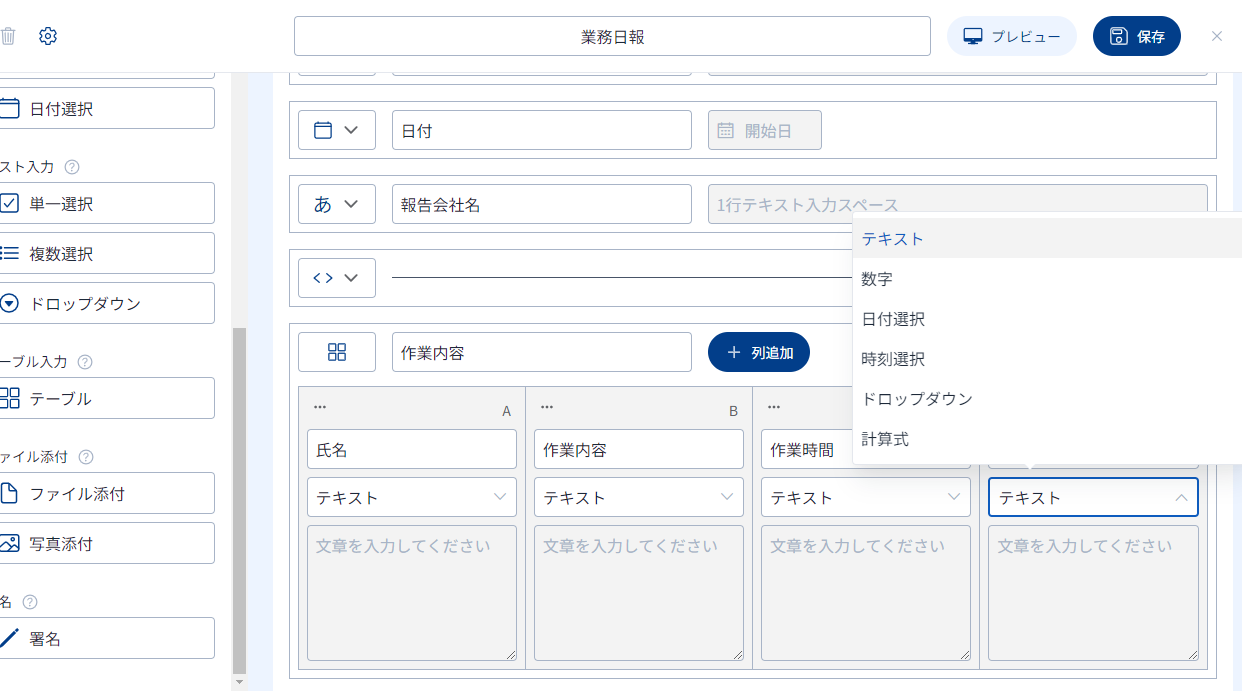Pick 時刻選択 from the dropdown options
Screen dimensions: 1242x699
(x=893, y=359)
